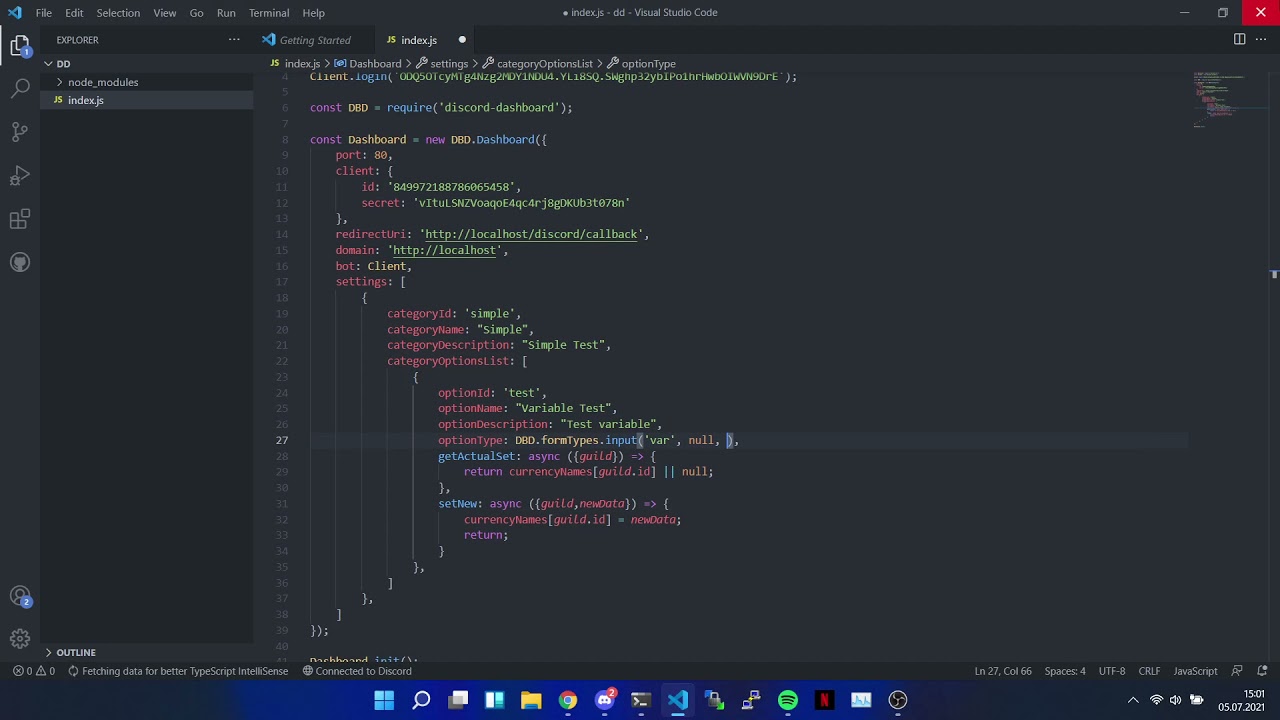Open the Widgets taskbar icon

pos(495,700)
